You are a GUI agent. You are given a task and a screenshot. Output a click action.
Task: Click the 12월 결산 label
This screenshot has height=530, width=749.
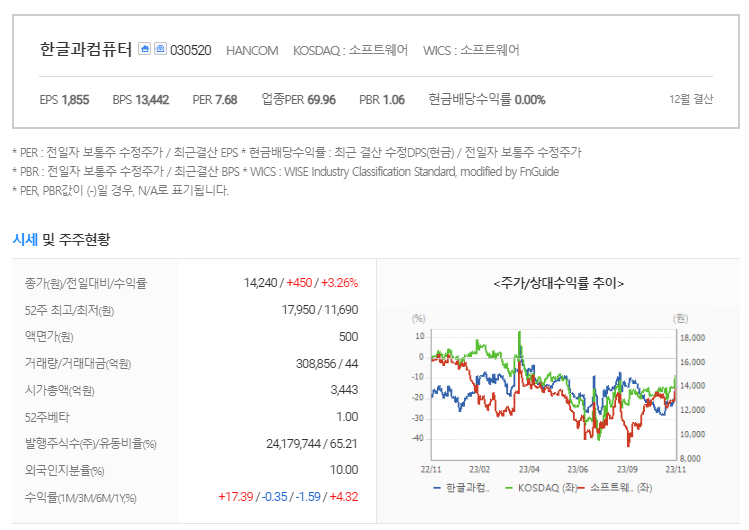tap(691, 99)
